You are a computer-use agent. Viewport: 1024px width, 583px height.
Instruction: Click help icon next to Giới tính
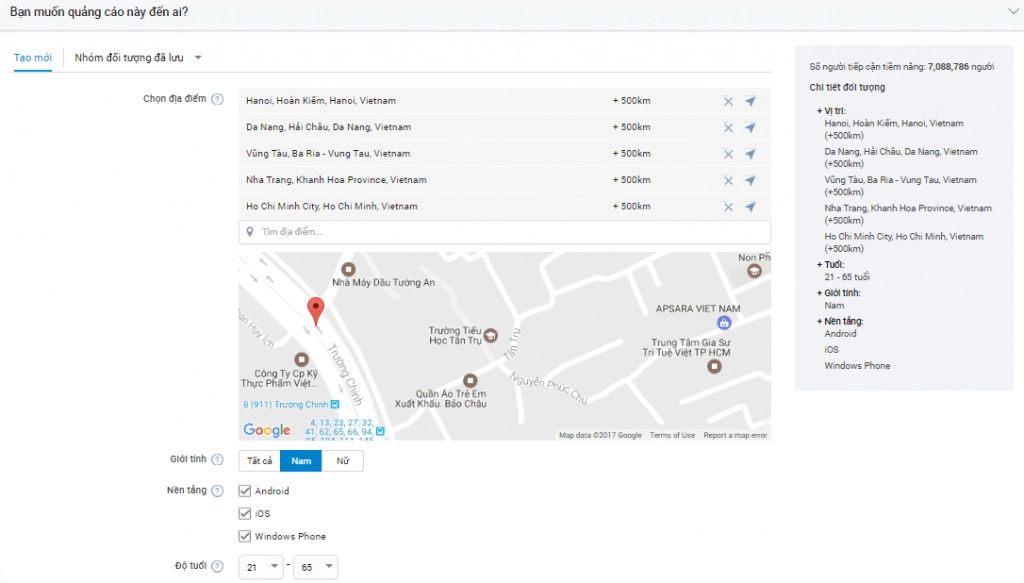click(217, 460)
